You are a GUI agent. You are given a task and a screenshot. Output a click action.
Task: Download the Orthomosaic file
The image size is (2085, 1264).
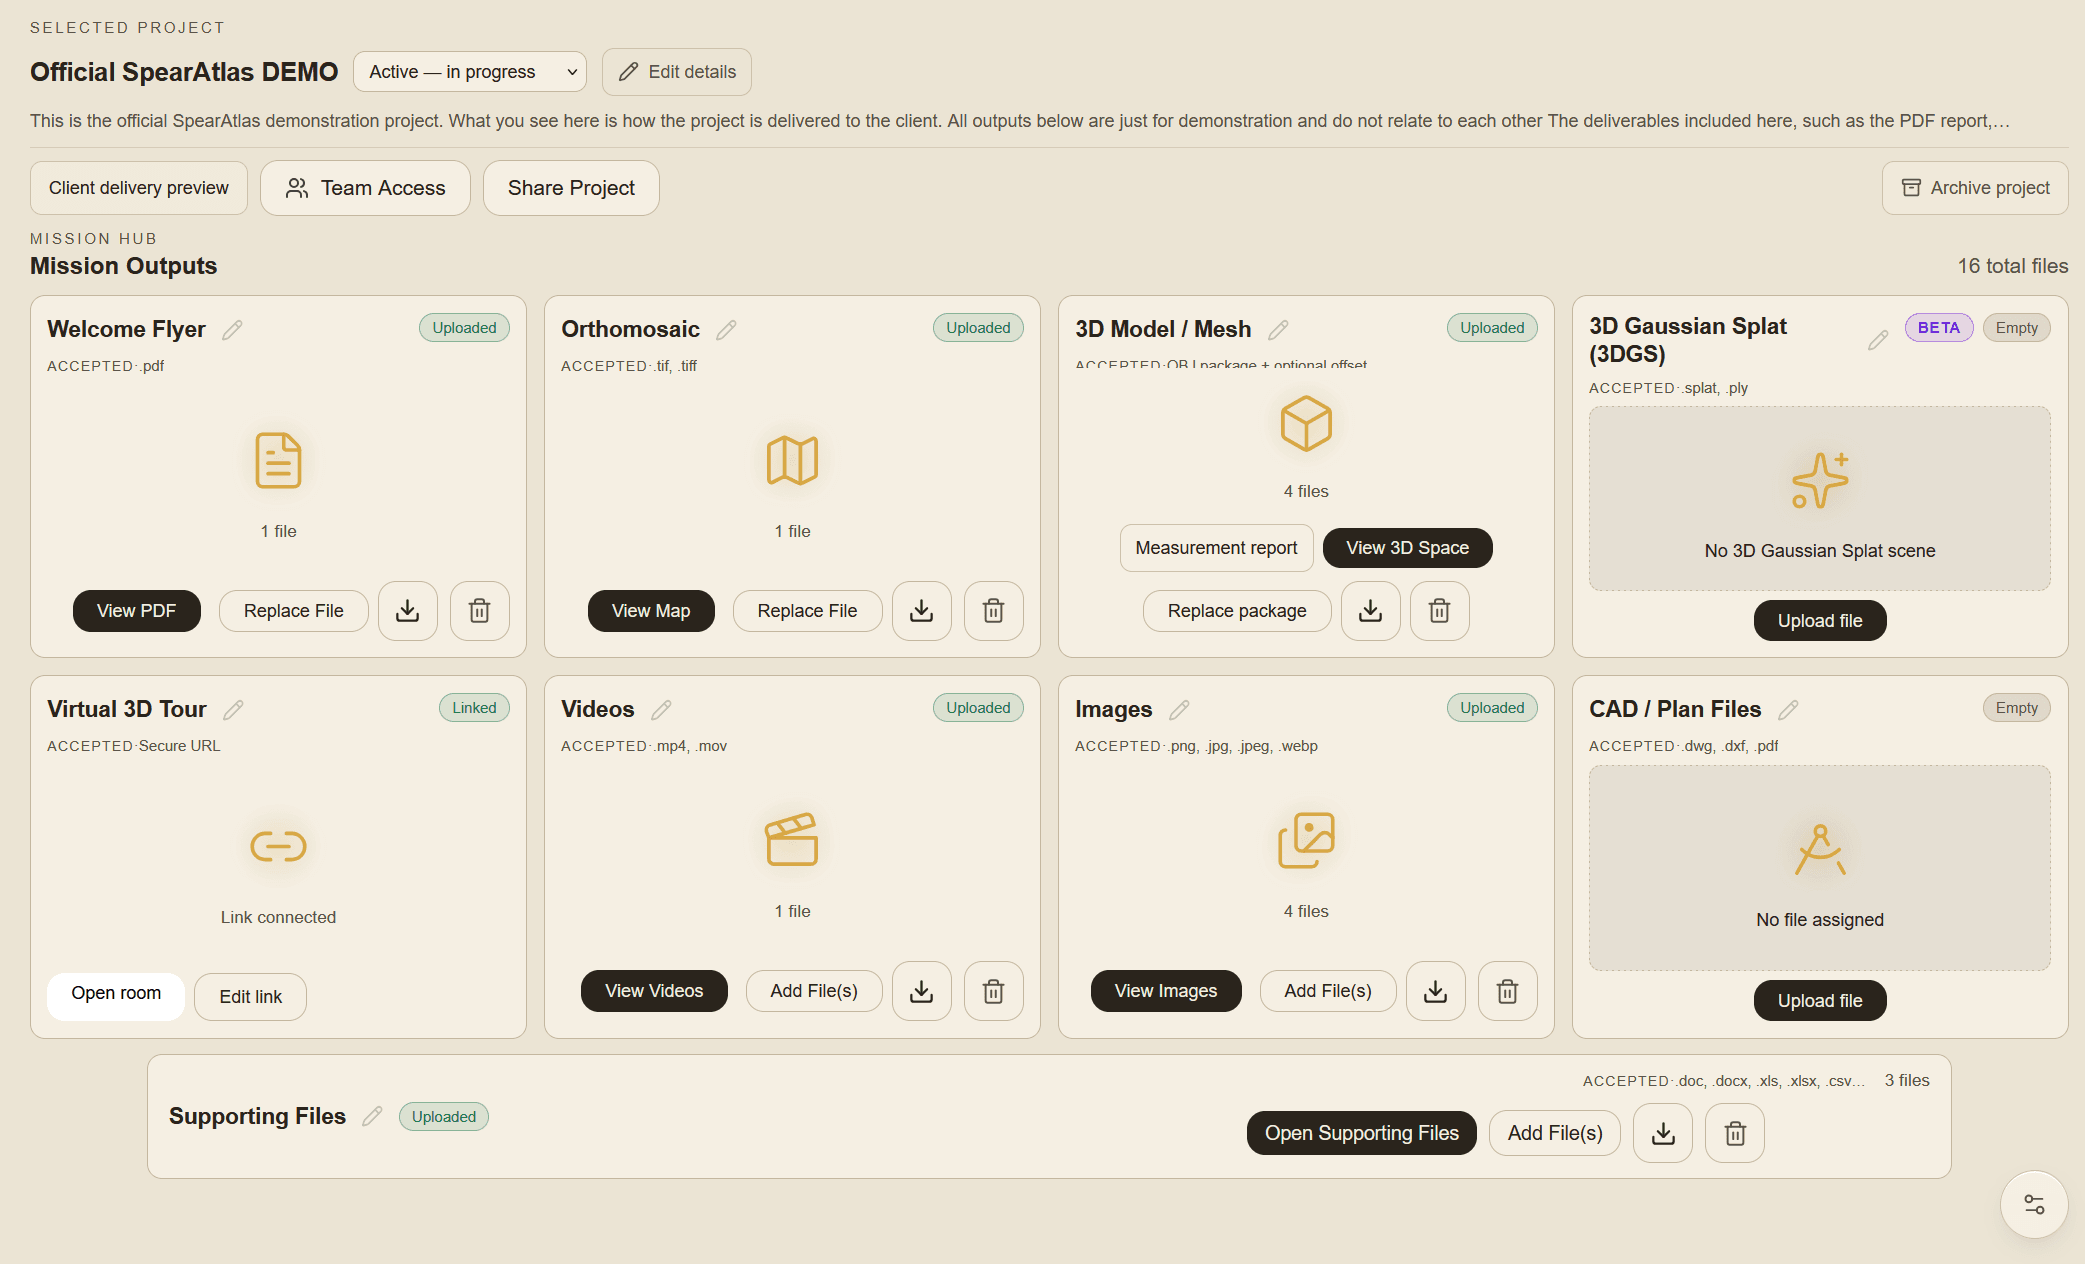922,611
